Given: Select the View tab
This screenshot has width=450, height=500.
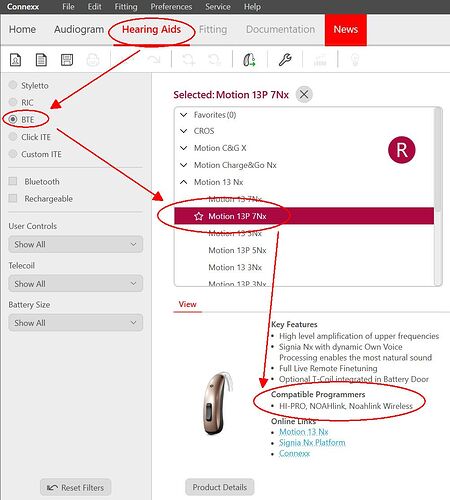Looking at the screenshot, I should pyautogui.click(x=187, y=304).
